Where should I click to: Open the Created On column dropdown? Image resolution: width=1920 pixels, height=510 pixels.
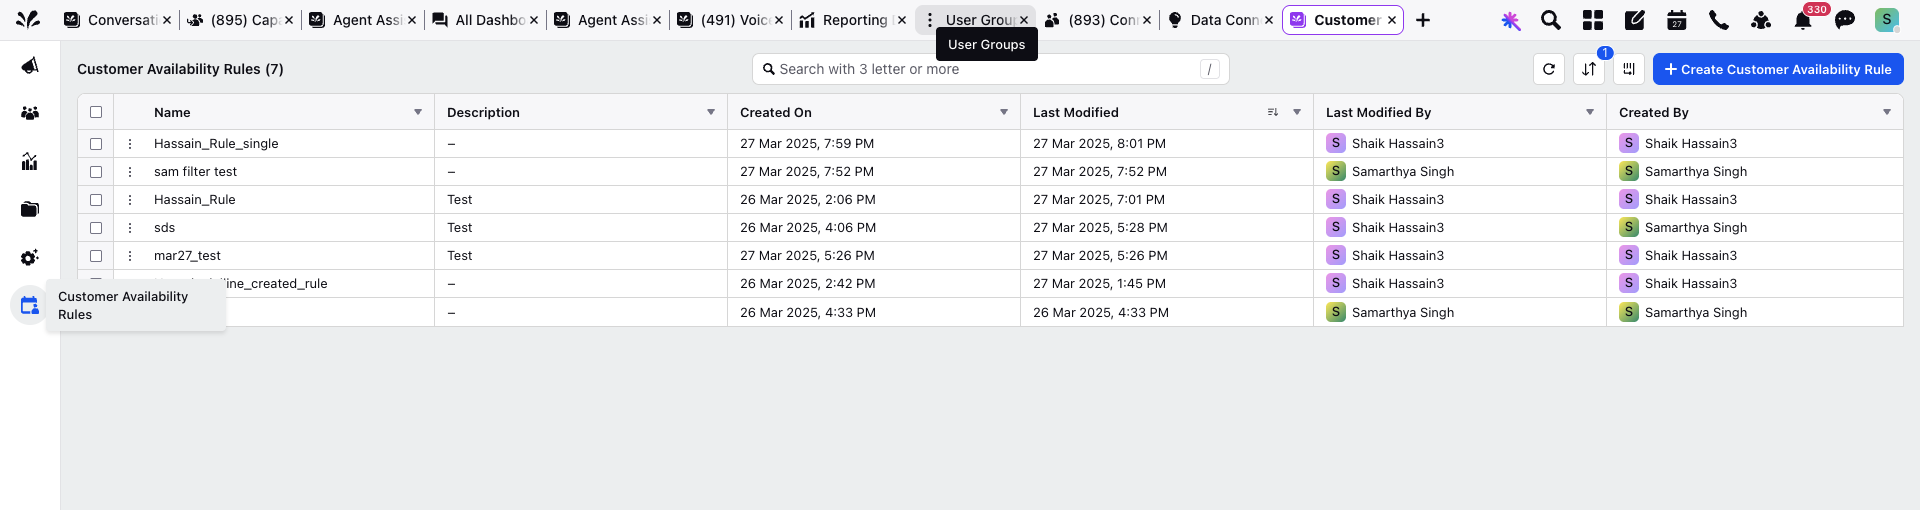pyautogui.click(x=1004, y=112)
